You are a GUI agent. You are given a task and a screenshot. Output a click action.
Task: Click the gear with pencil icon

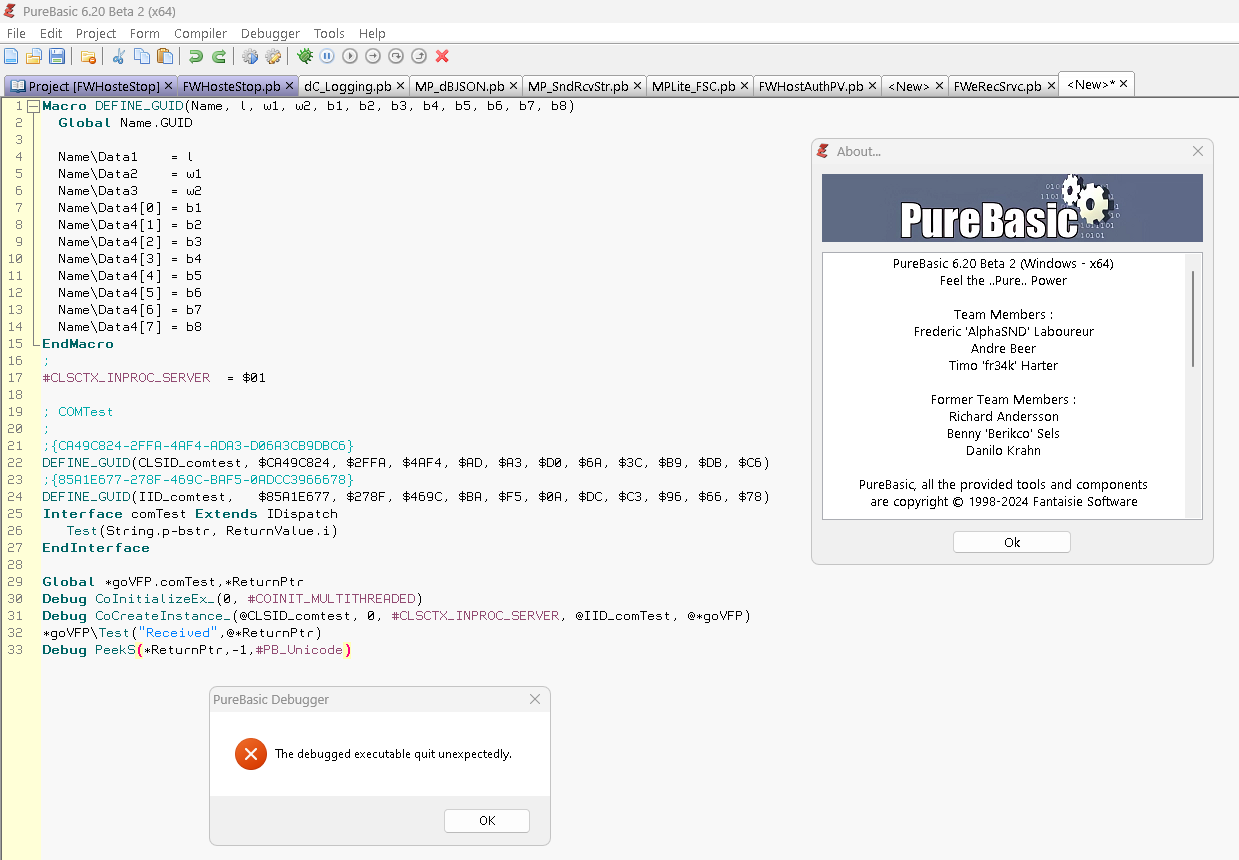tap(273, 56)
